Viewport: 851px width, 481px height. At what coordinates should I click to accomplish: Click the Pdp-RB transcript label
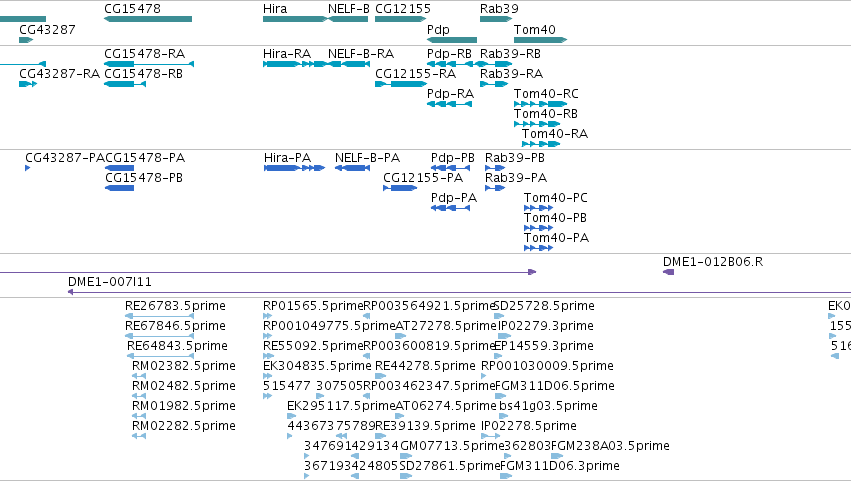[x=449, y=54]
